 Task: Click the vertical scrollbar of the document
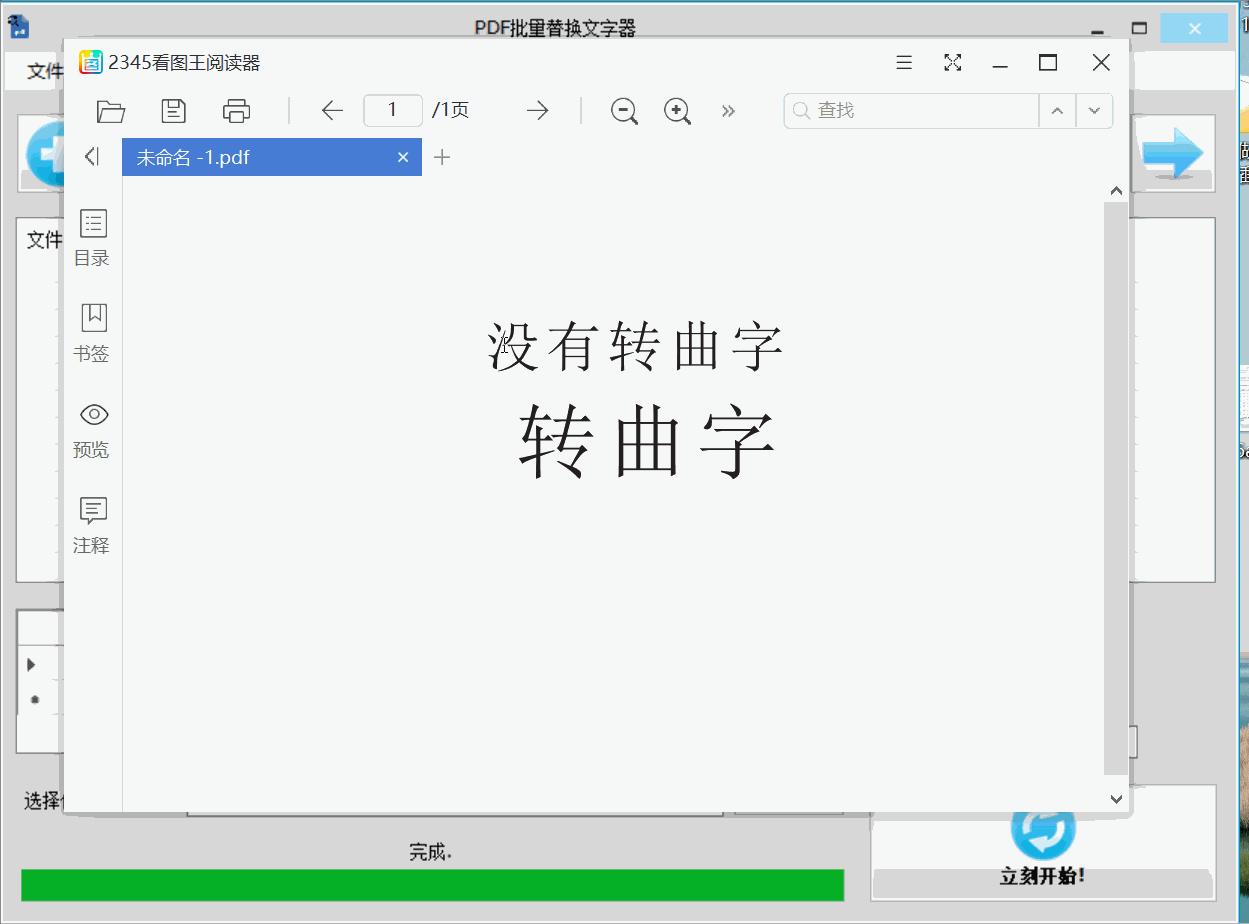[x=1116, y=480]
